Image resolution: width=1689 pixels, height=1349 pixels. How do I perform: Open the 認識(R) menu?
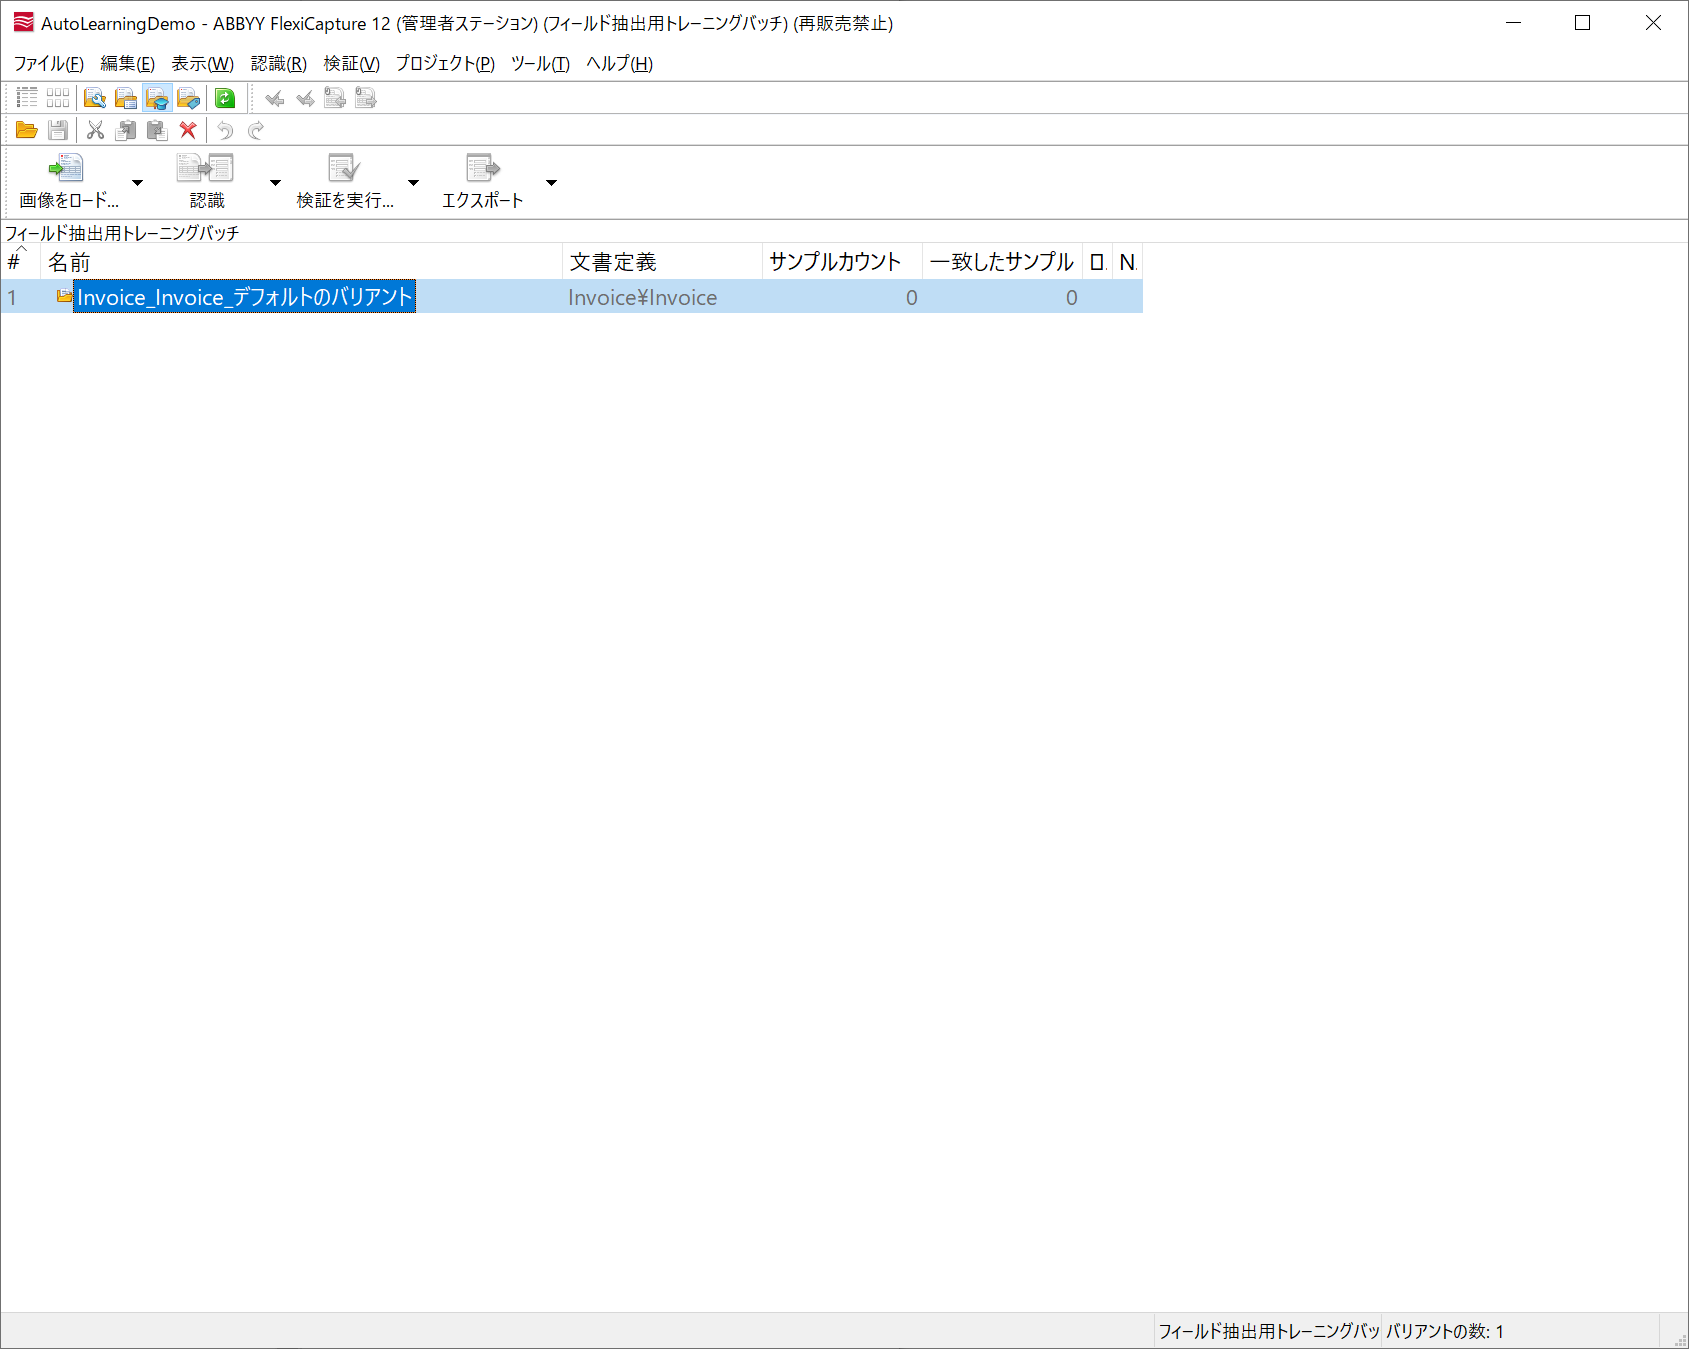[x=278, y=64]
